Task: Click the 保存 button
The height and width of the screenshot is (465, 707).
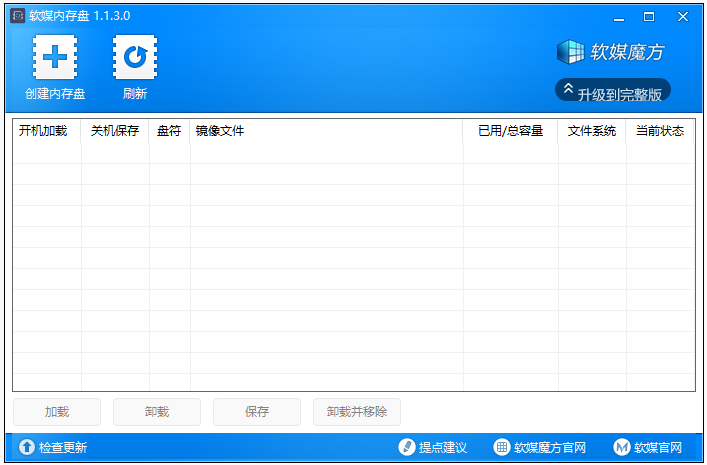Action: (x=257, y=412)
